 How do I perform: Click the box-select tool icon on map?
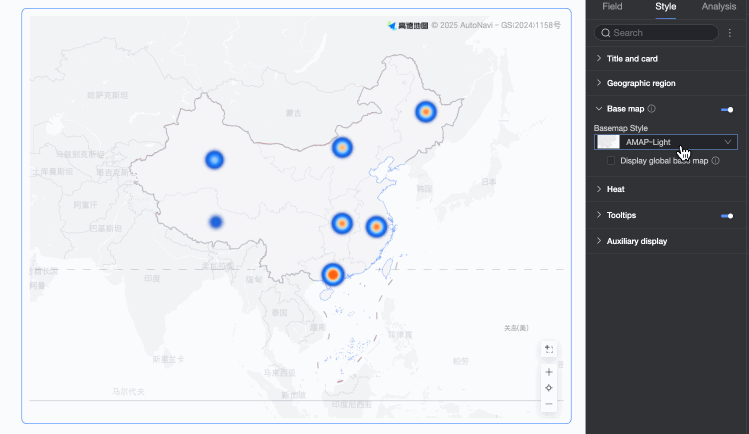[x=549, y=349]
